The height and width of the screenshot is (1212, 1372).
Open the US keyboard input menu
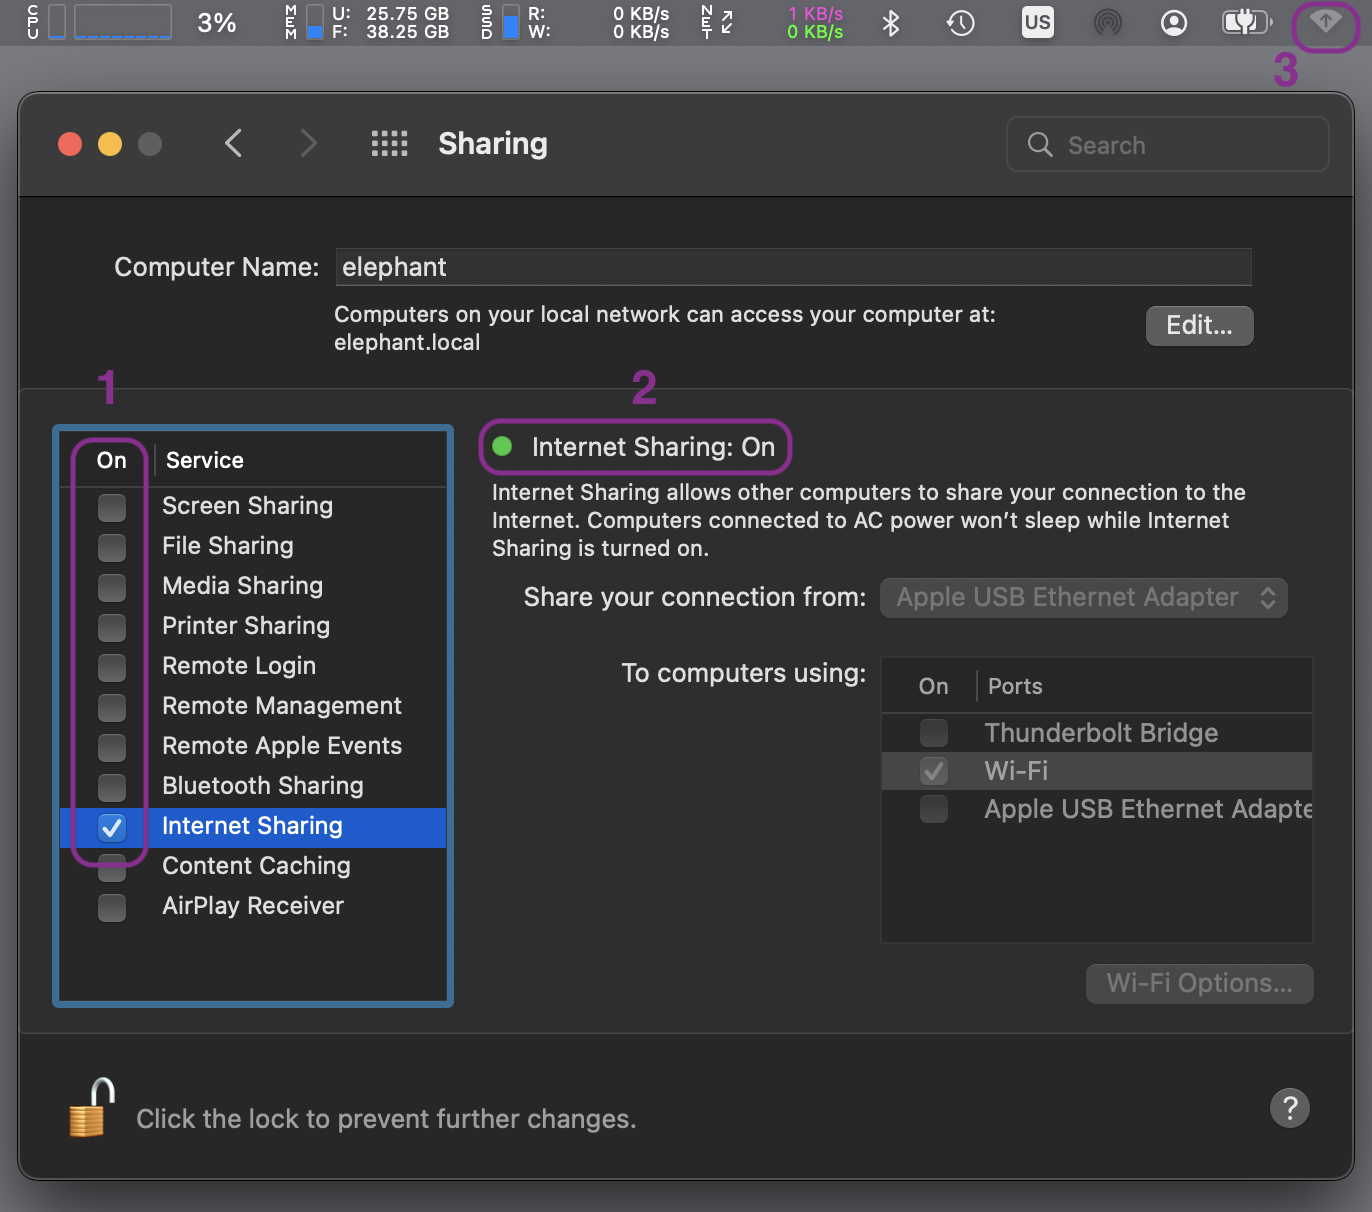(1037, 23)
